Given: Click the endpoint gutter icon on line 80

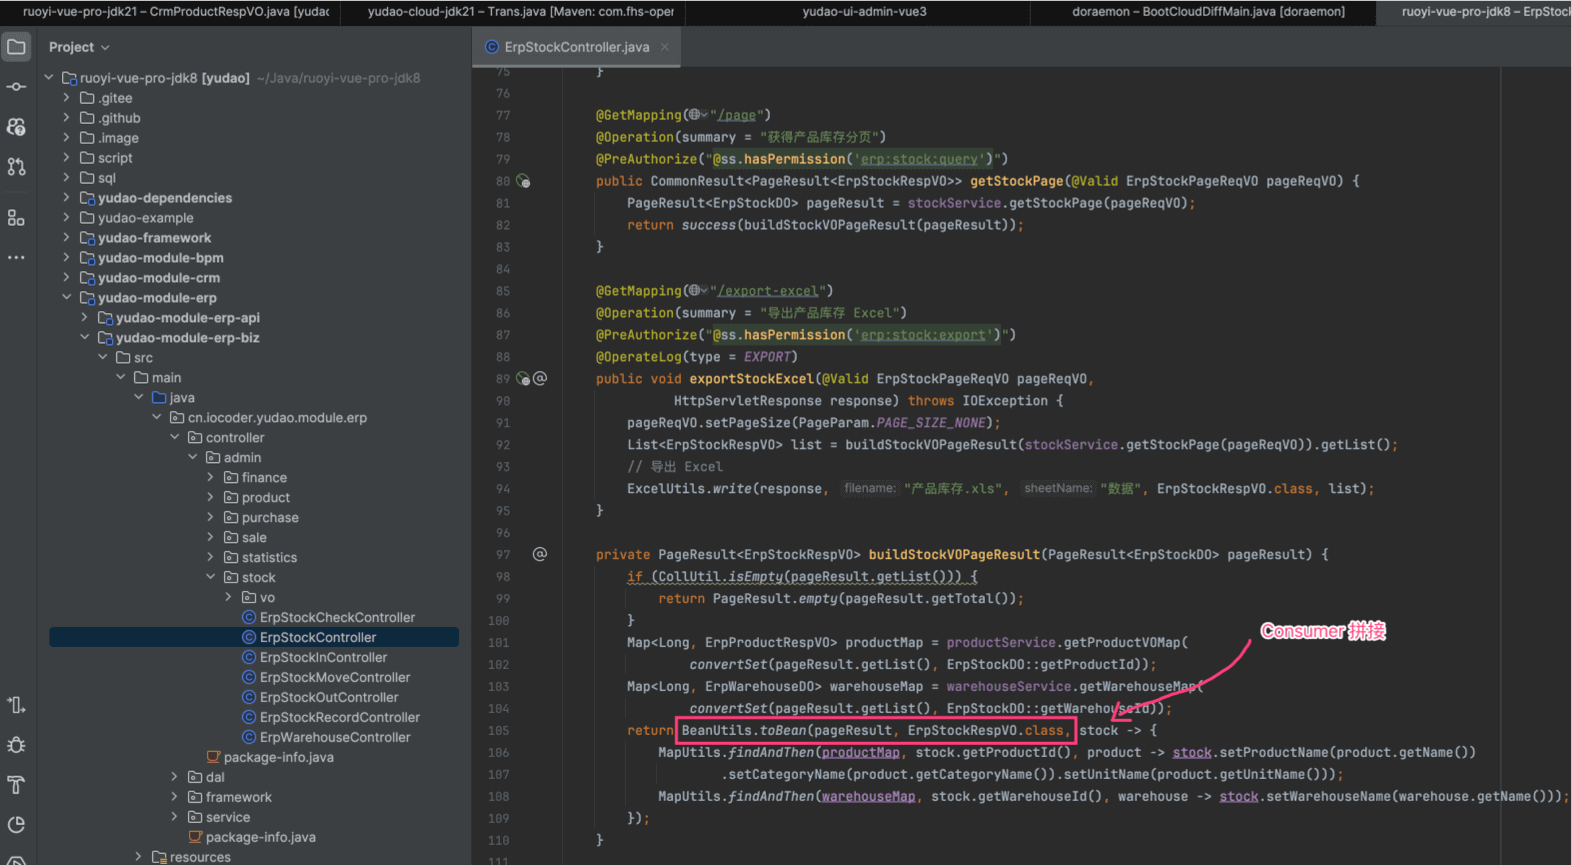Looking at the screenshot, I should pos(523,181).
